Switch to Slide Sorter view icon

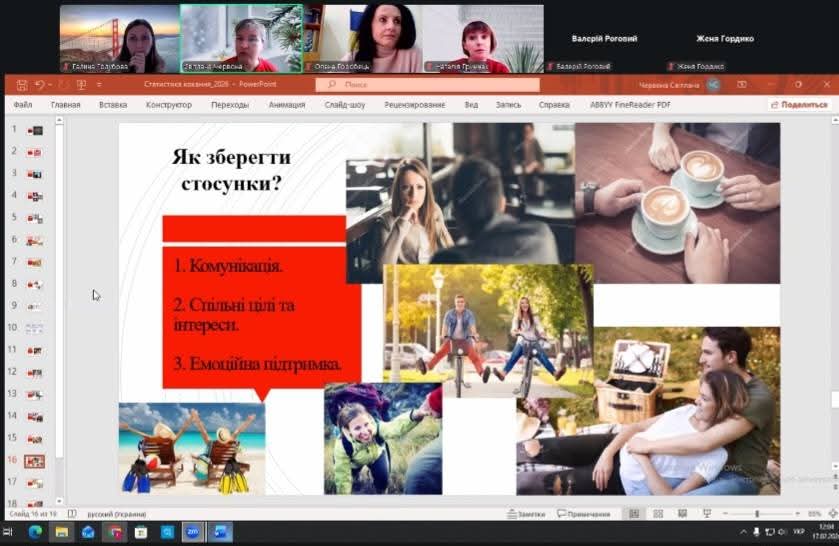tap(657, 513)
